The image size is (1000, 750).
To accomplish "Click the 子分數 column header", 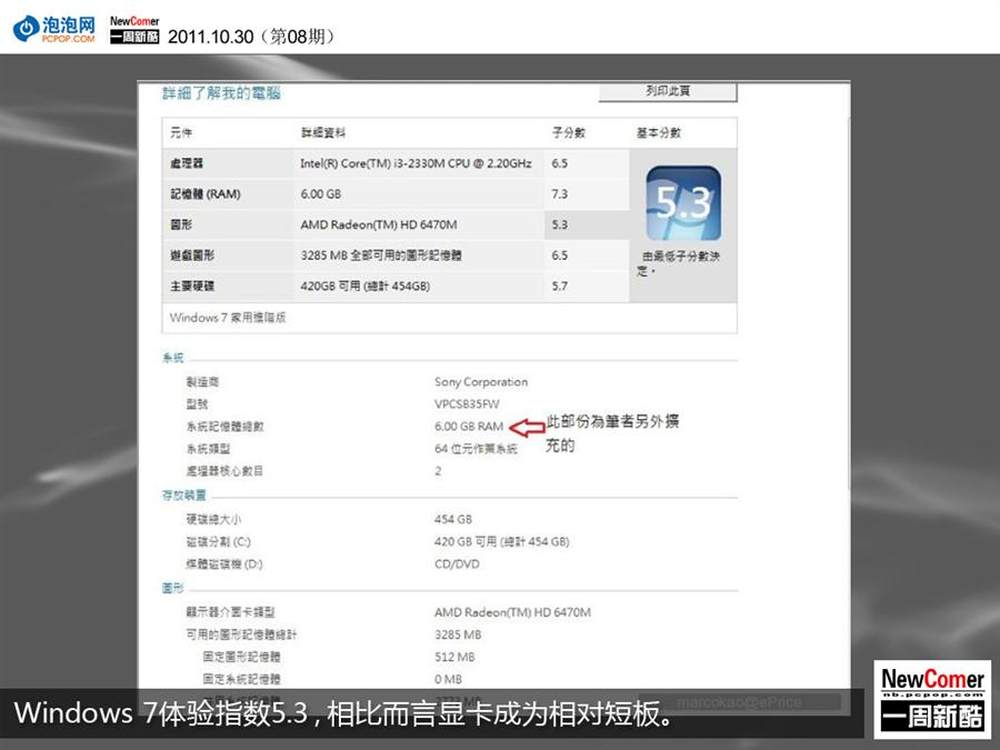I will [x=568, y=133].
